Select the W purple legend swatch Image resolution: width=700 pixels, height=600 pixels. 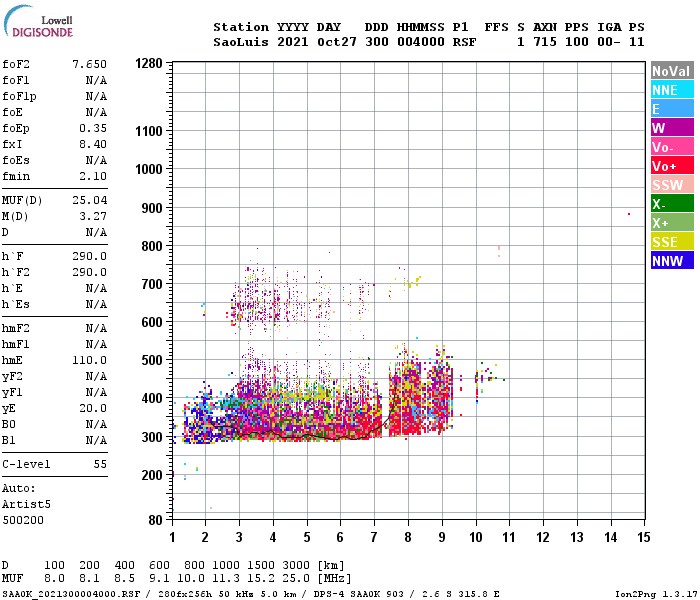pyautogui.click(x=672, y=128)
